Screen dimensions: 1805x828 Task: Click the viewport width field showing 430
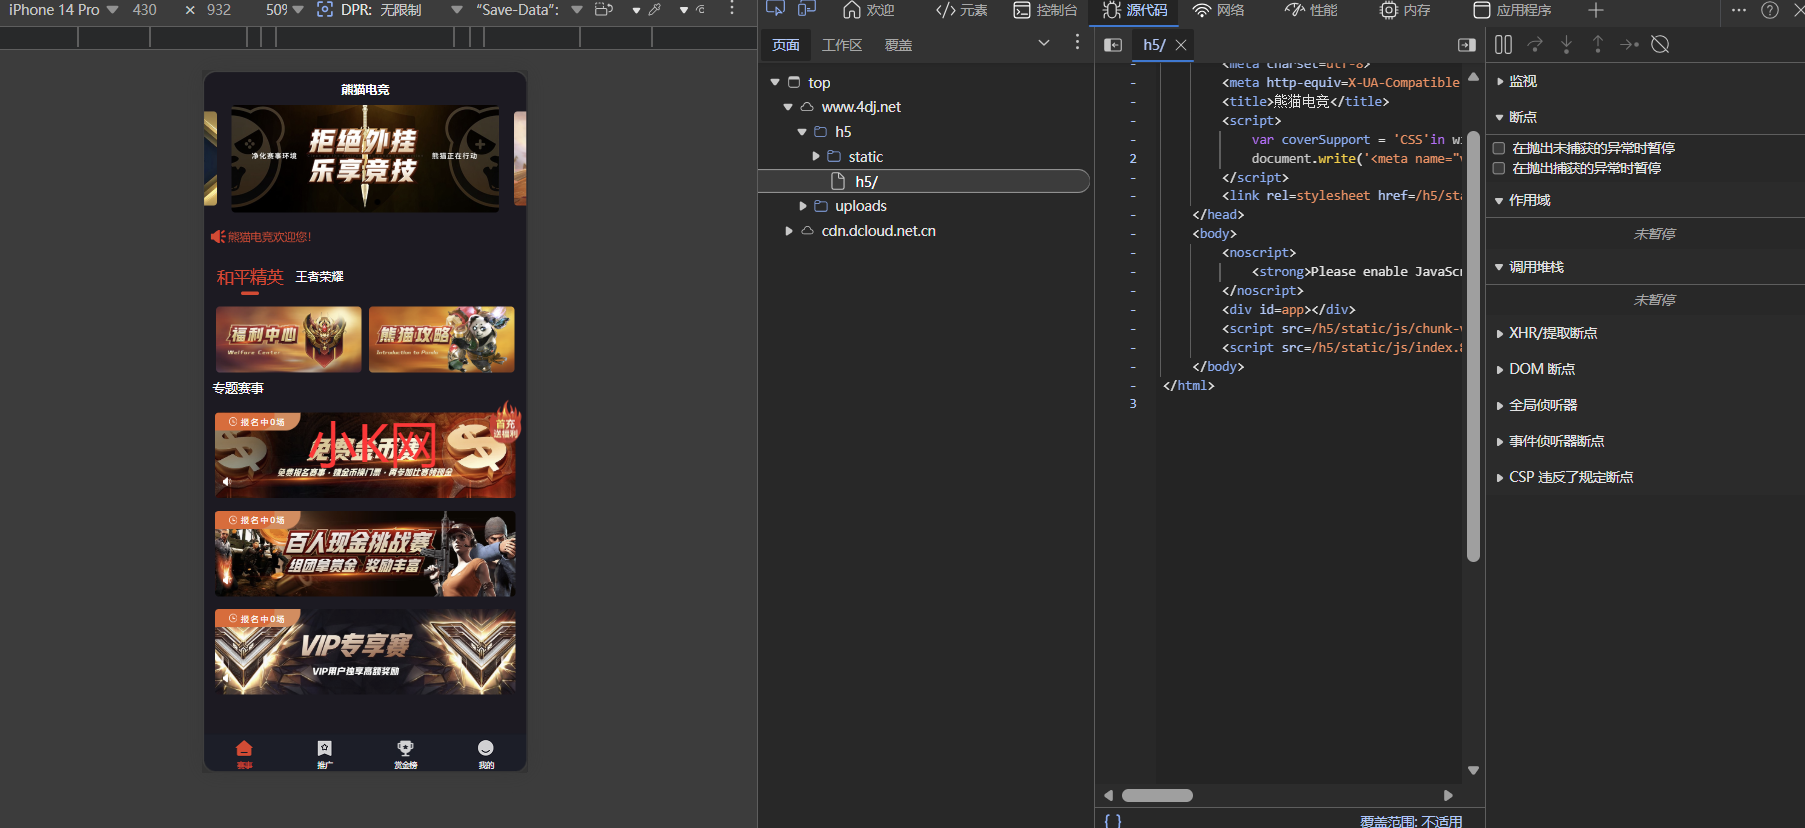click(x=145, y=10)
